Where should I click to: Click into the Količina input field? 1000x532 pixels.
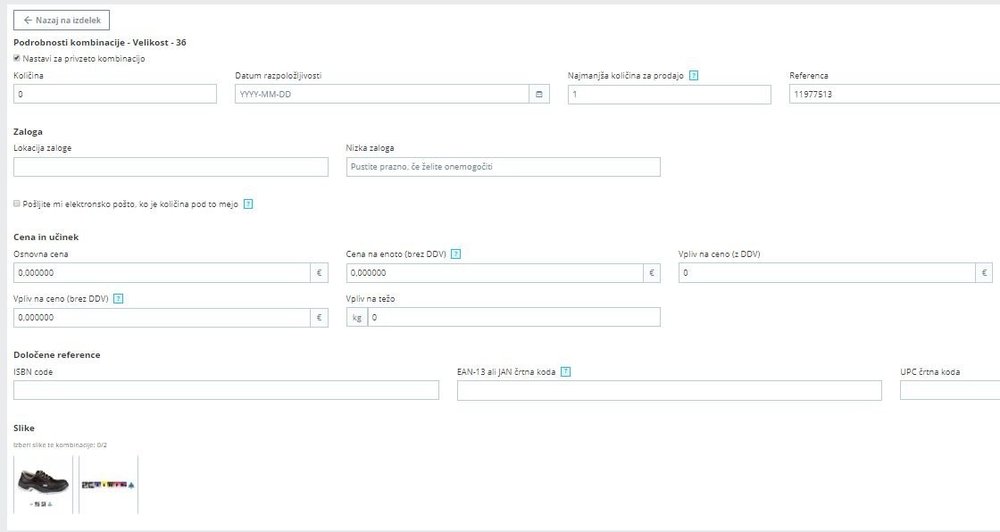[x=115, y=95]
